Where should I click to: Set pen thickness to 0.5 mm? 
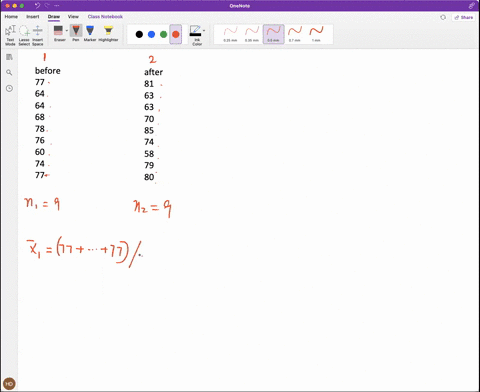[x=274, y=34]
